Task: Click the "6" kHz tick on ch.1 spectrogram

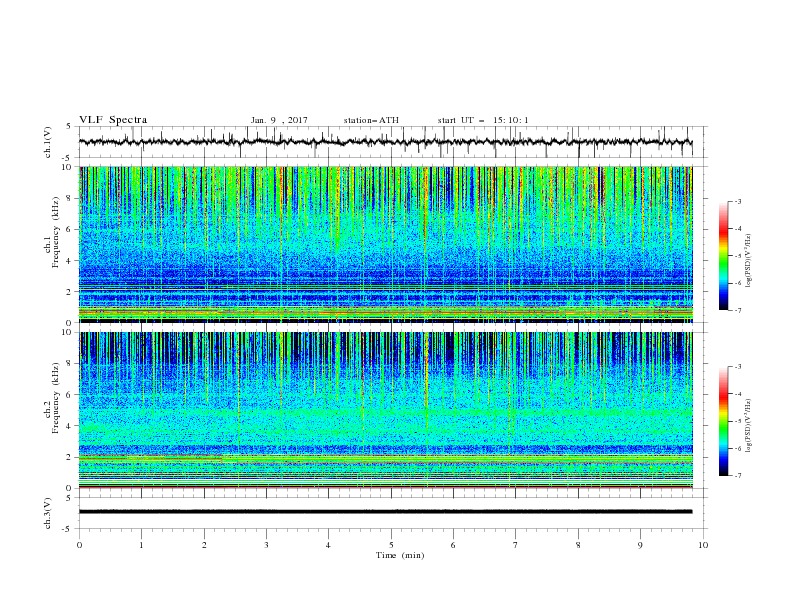Action: (x=71, y=229)
